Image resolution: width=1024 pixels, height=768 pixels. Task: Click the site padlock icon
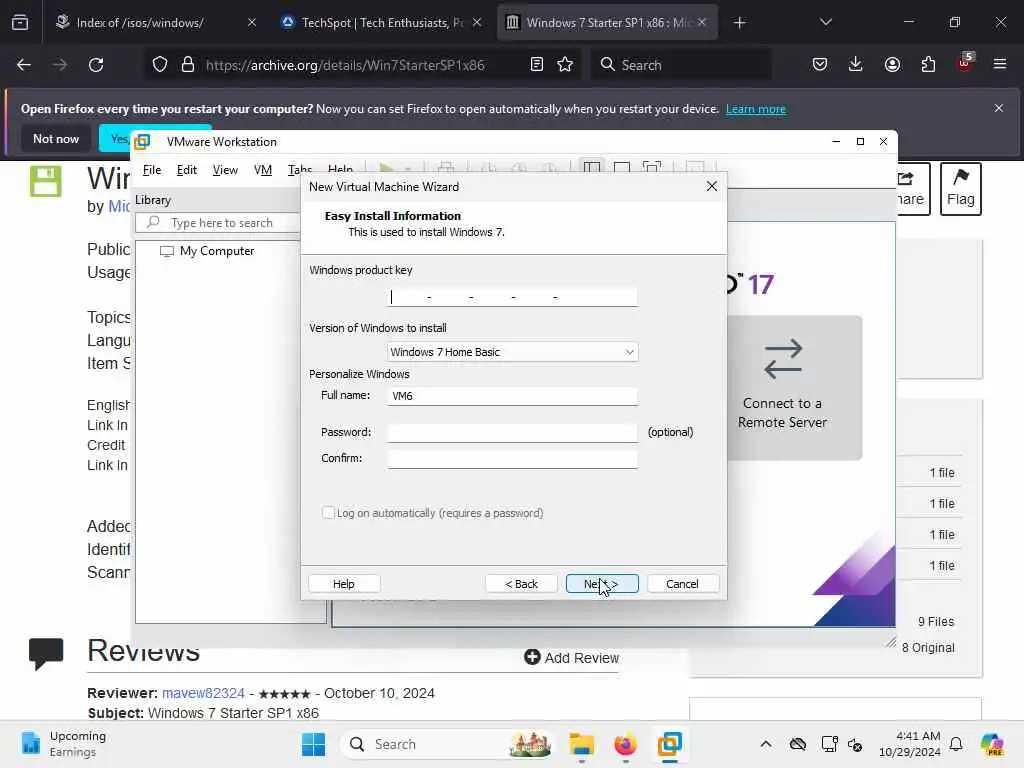pyautogui.click(x=188, y=65)
